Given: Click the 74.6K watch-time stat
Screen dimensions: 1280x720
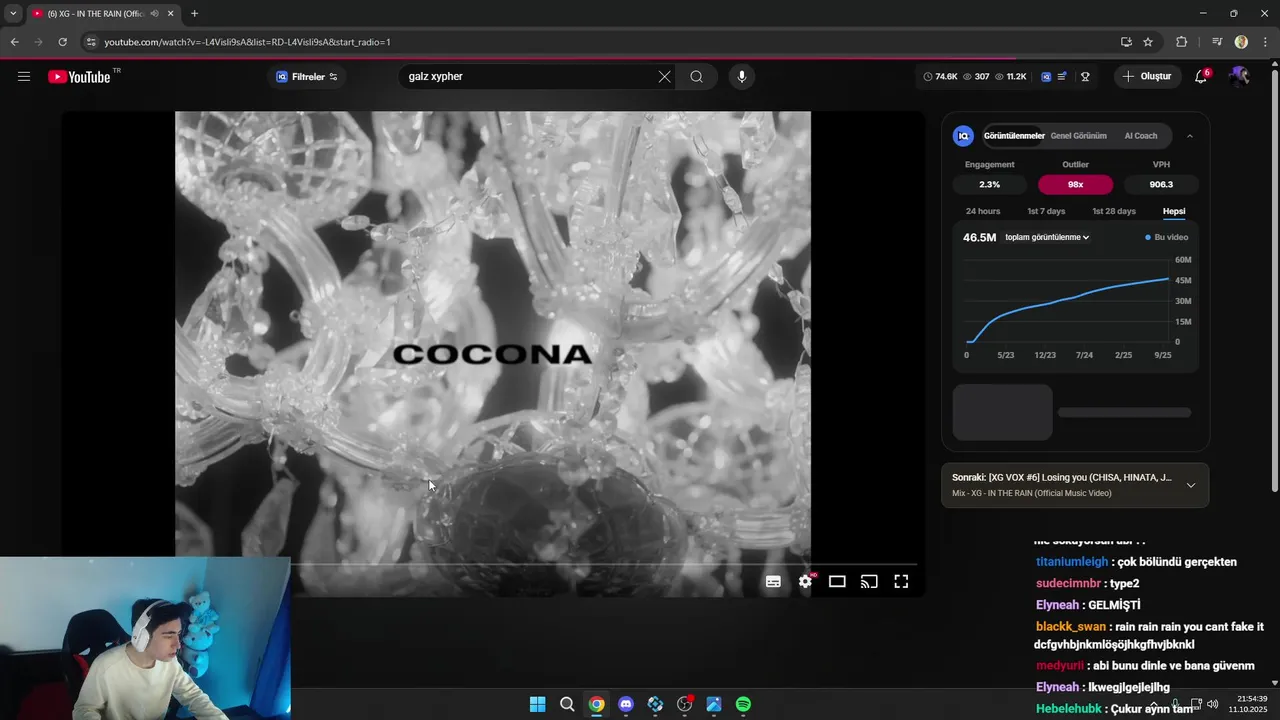Looking at the screenshot, I should 940,76.
